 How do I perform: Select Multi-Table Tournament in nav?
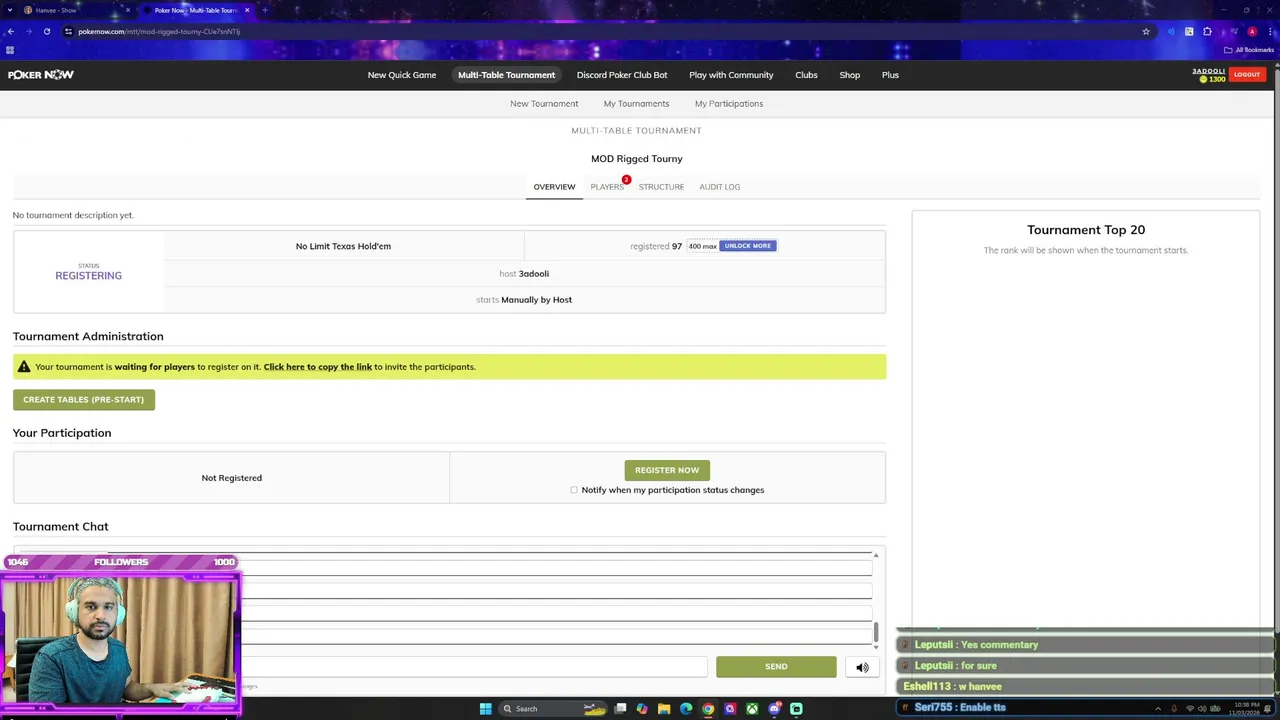point(506,75)
